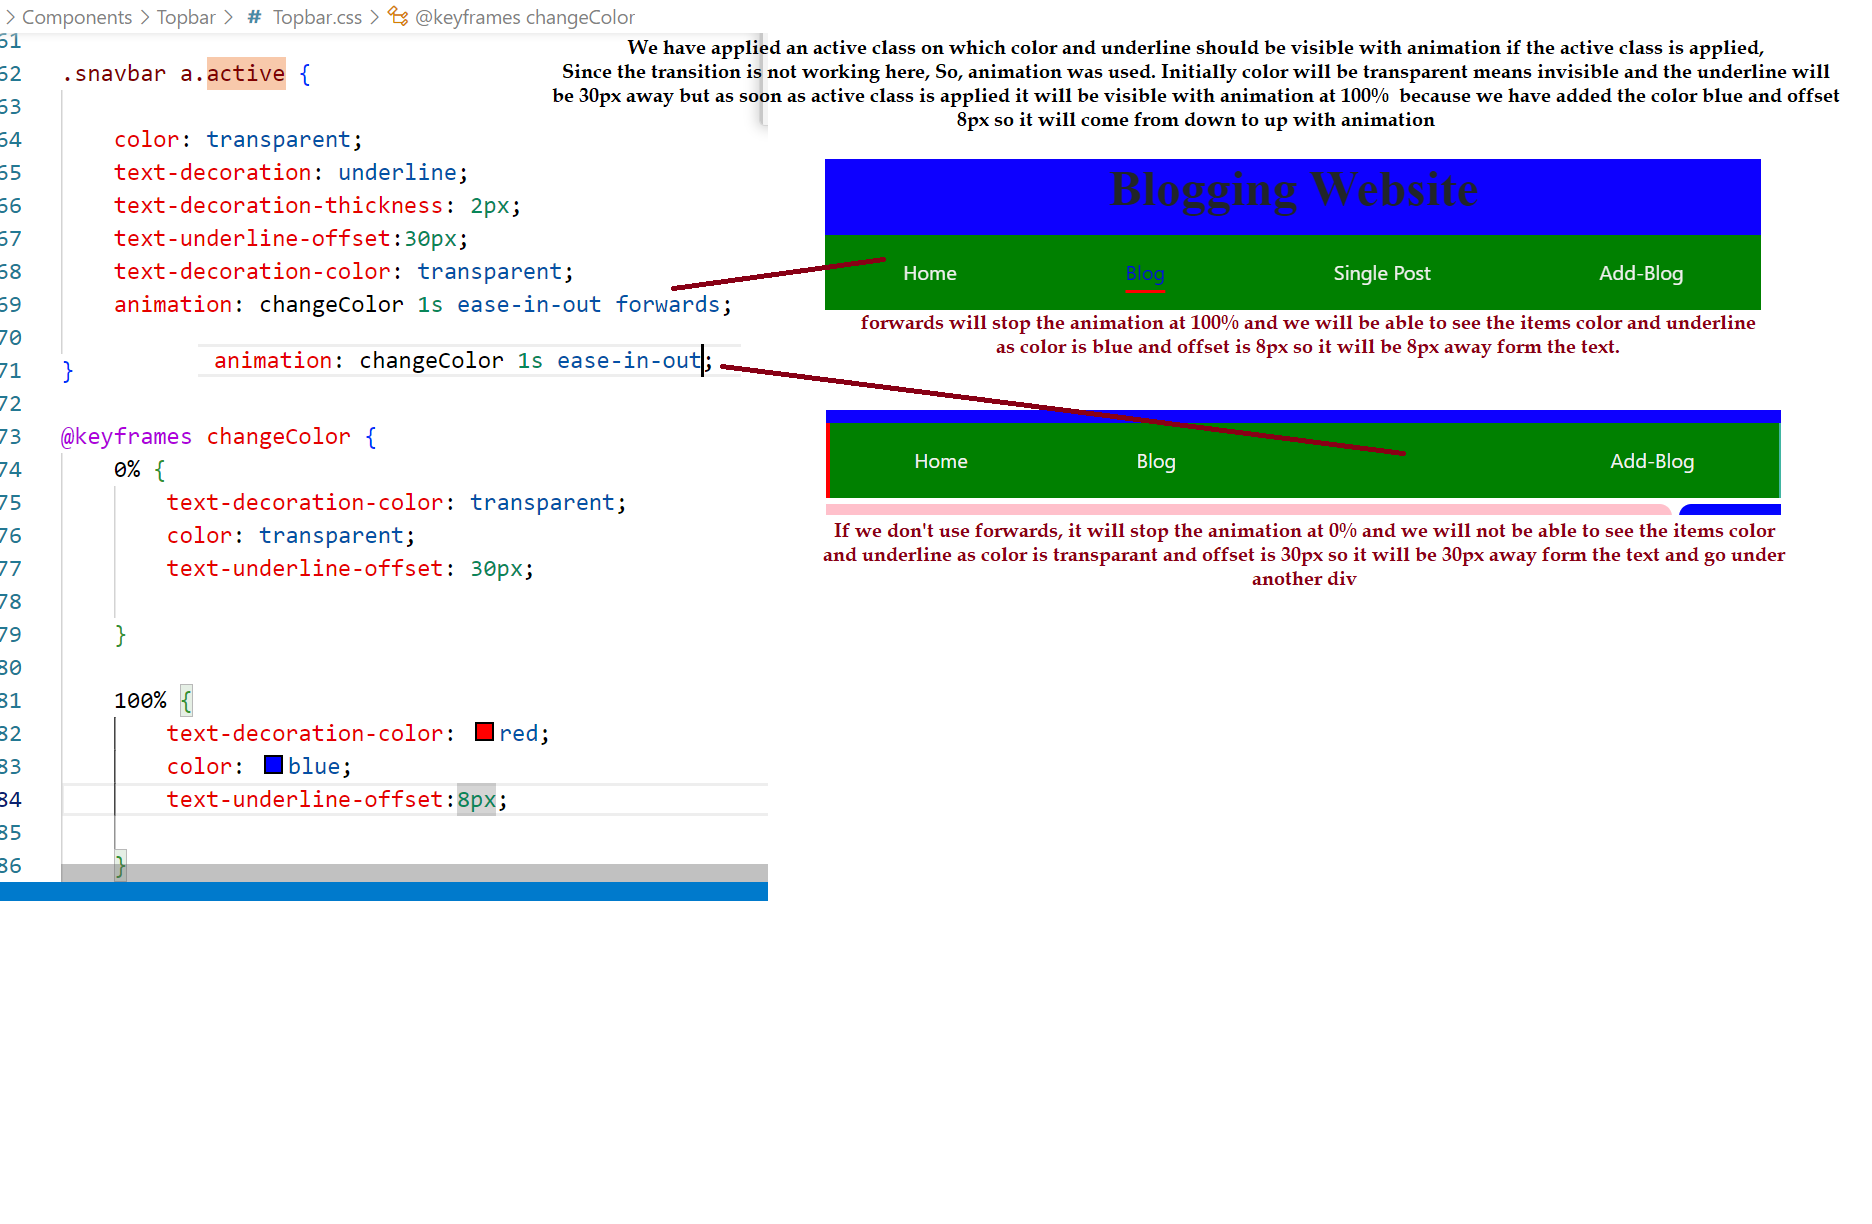Click the Topbar folder breadcrumb

pos(186,17)
